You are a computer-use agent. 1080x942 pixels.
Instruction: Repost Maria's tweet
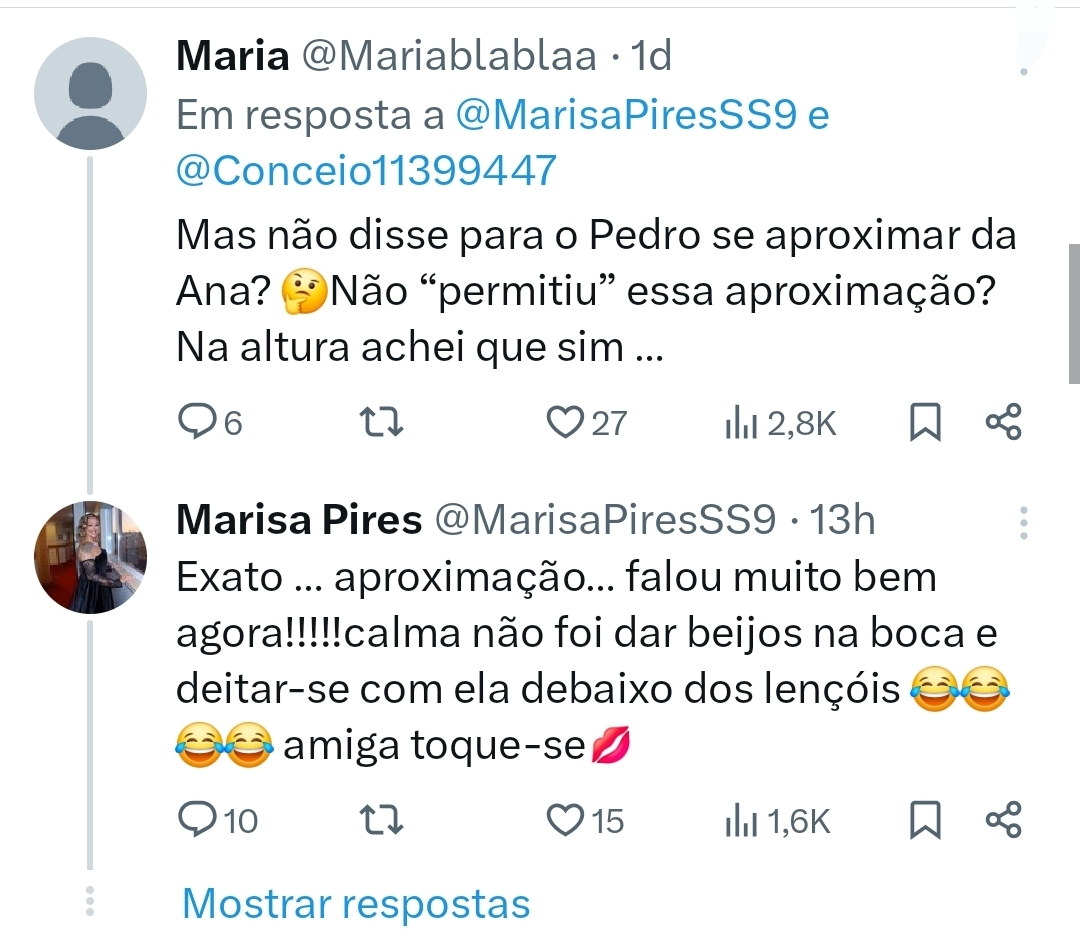381,421
